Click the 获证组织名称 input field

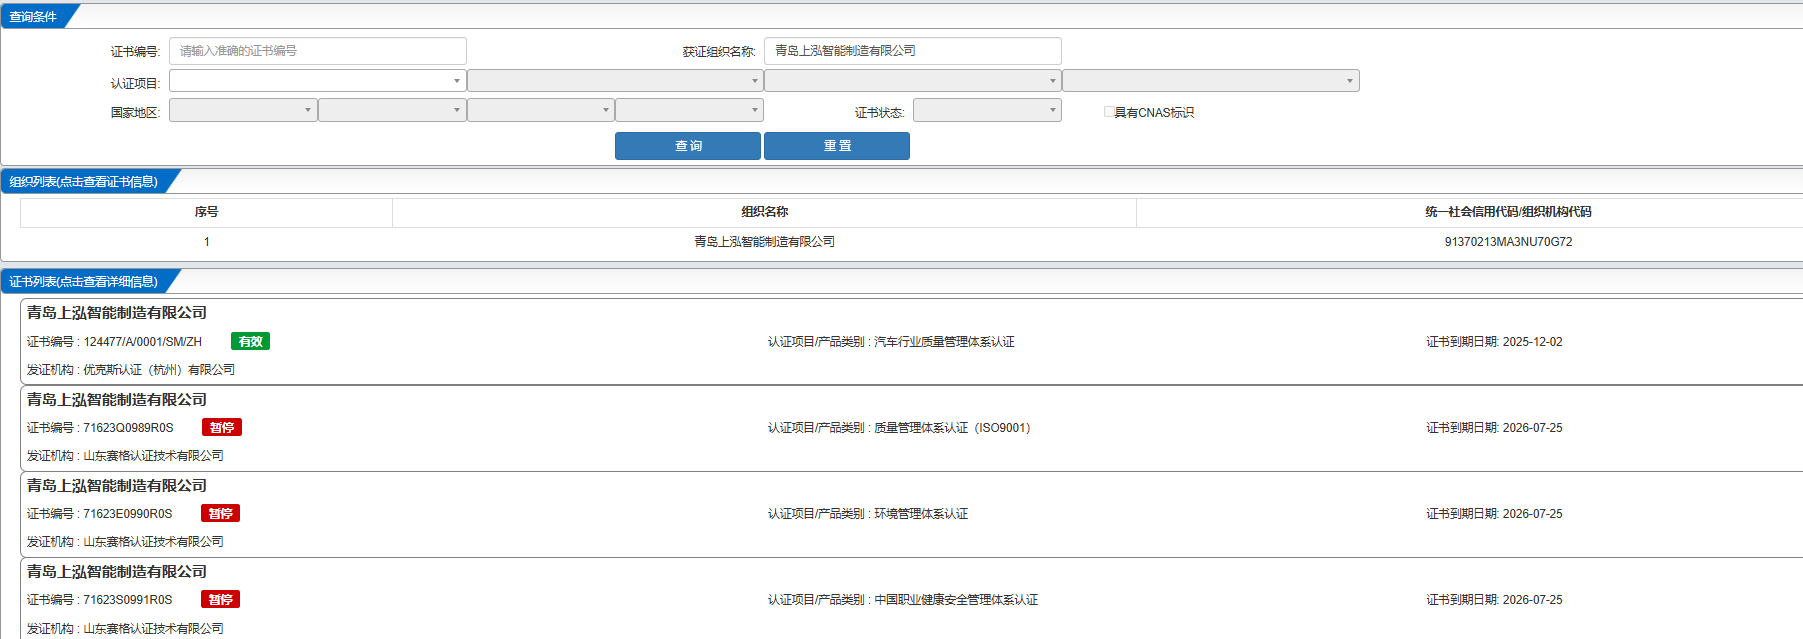click(913, 51)
